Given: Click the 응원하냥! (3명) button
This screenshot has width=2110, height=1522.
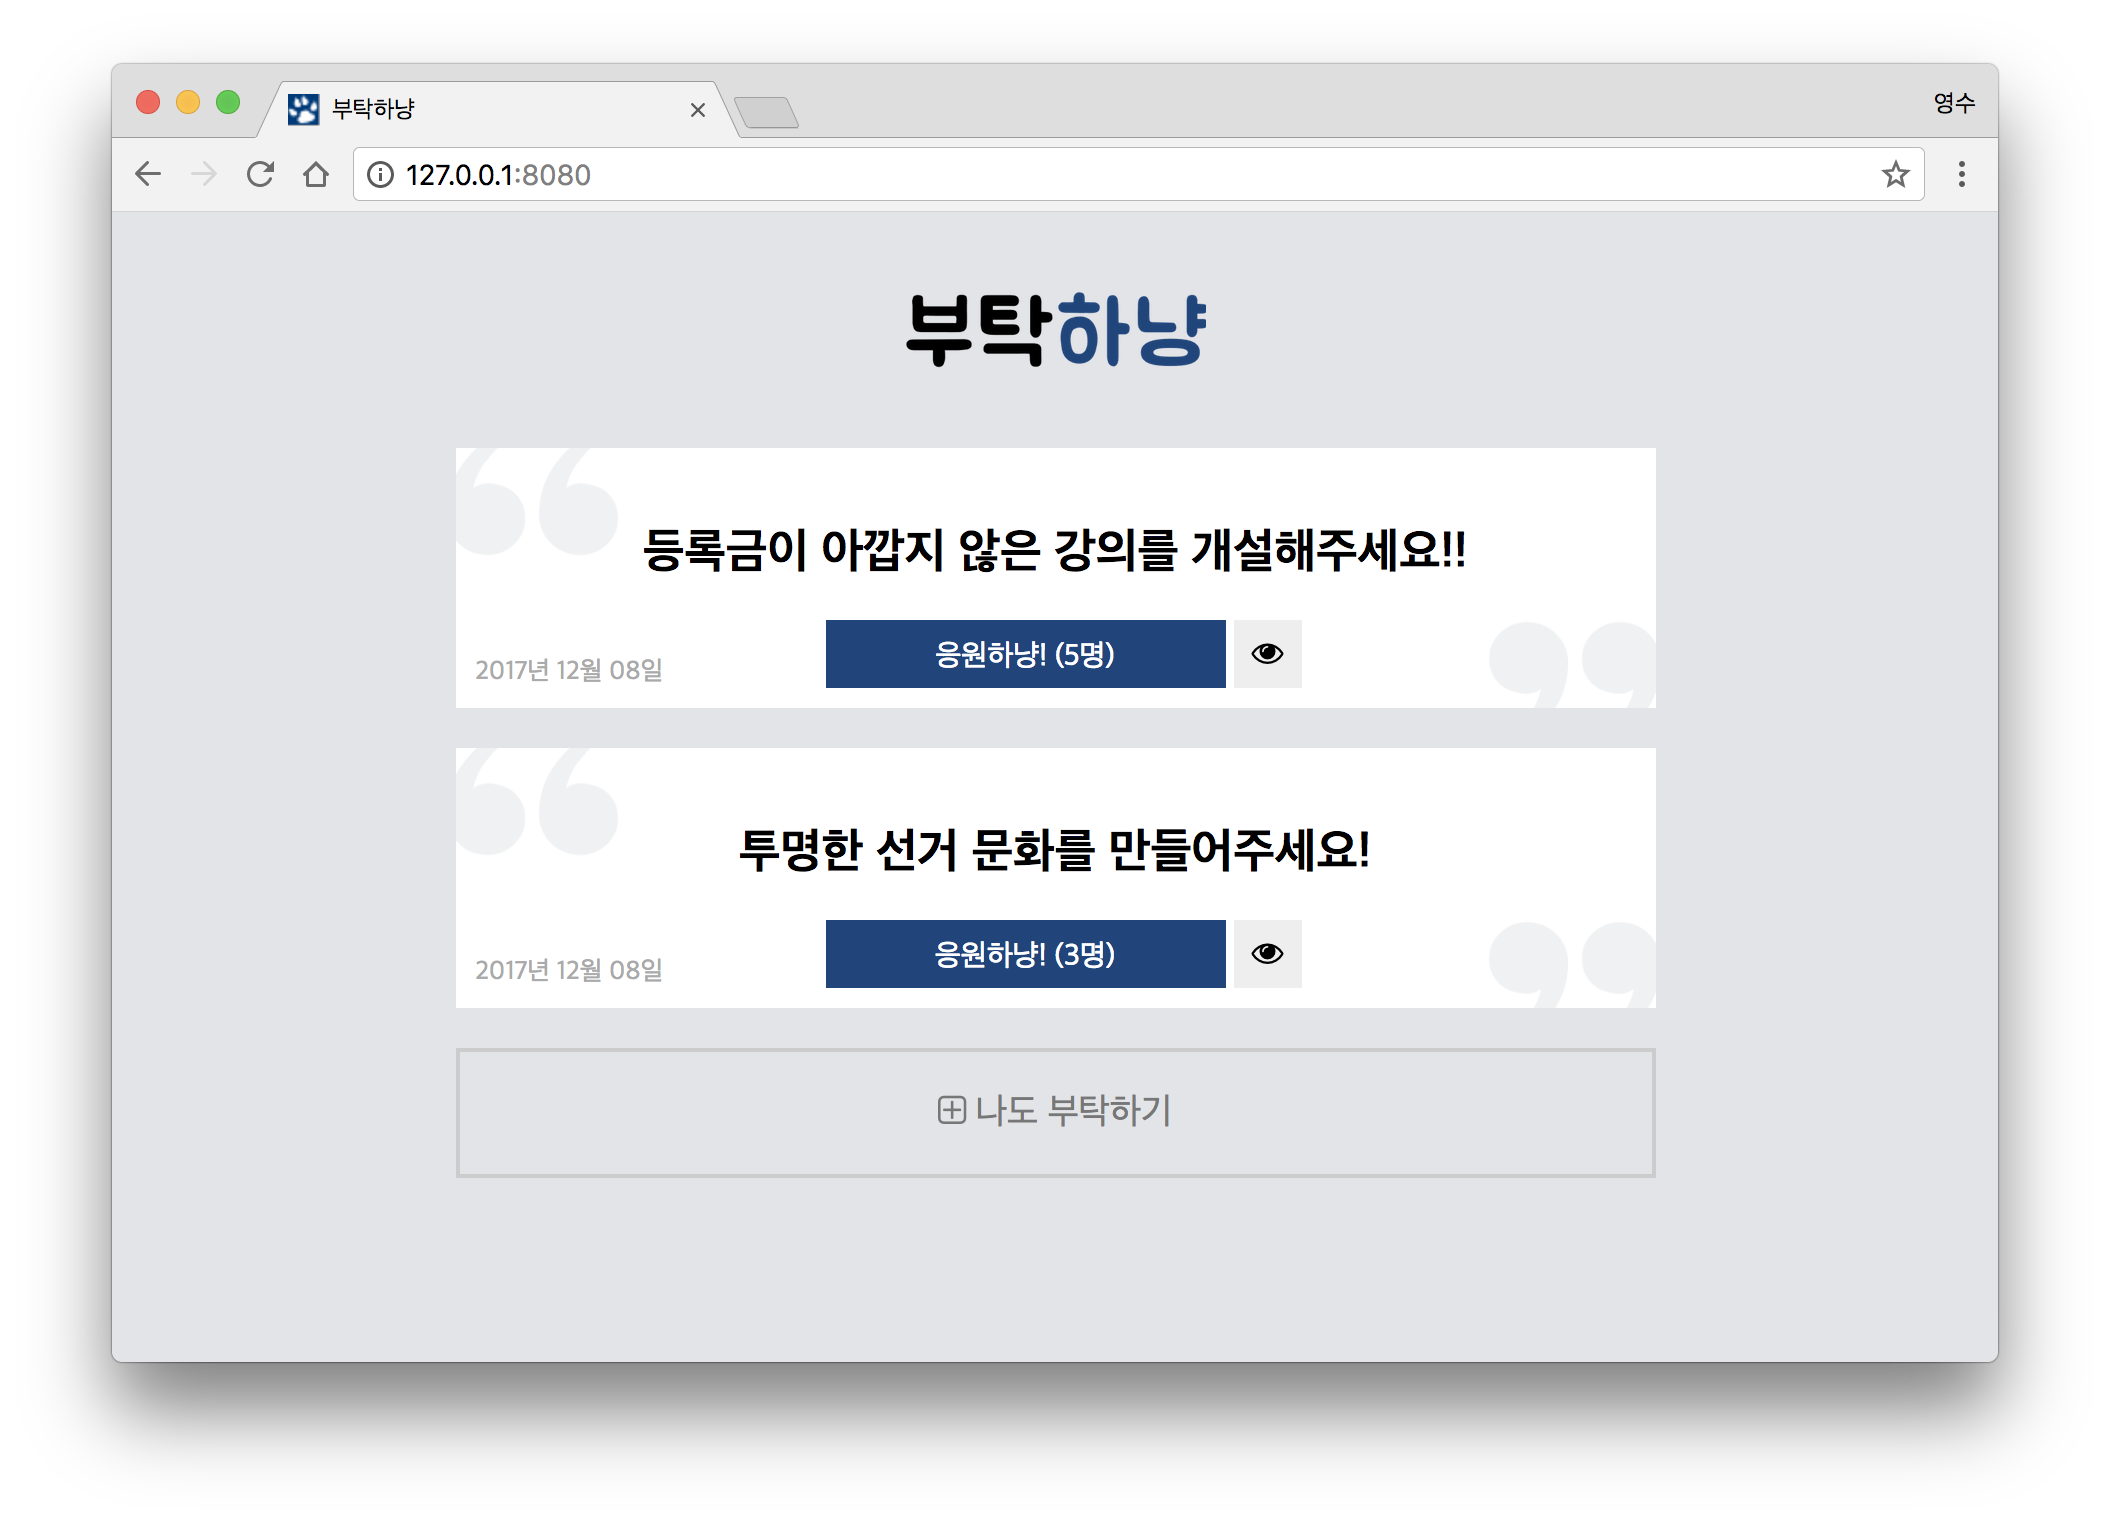Looking at the screenshot, I should pos(1025,954).
